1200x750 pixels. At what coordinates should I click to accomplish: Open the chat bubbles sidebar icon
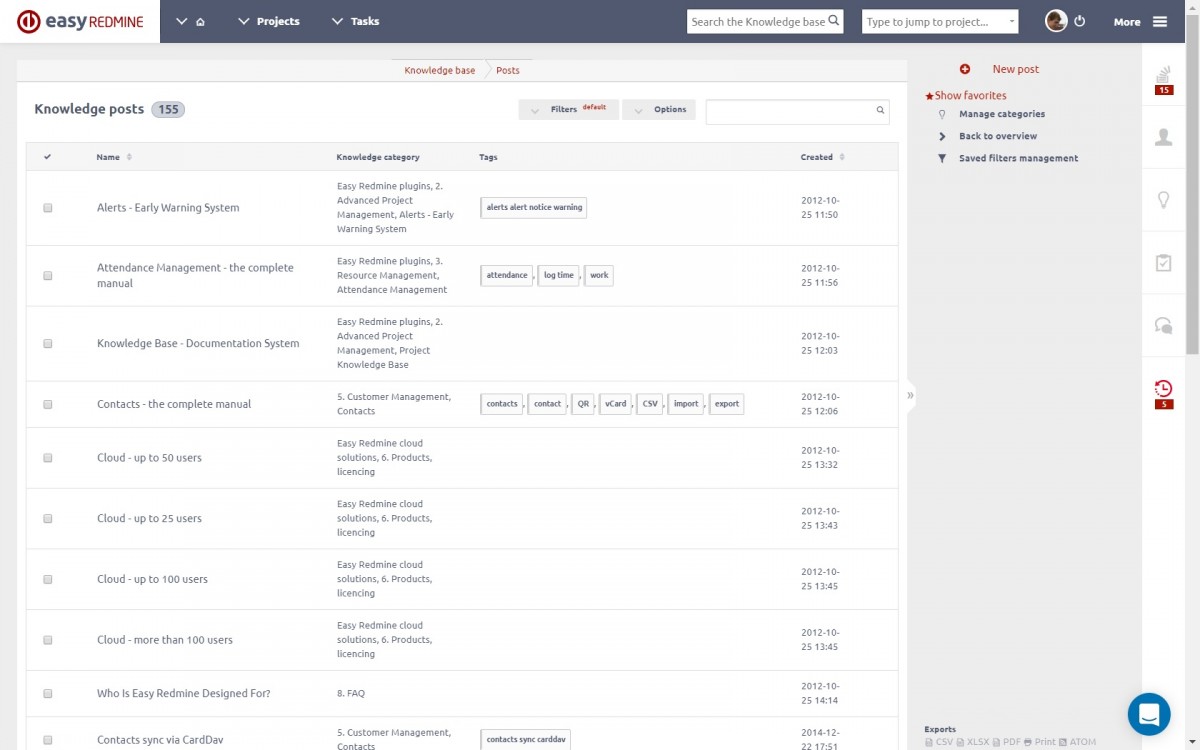pyautogui.click(x=1163, y=325)
